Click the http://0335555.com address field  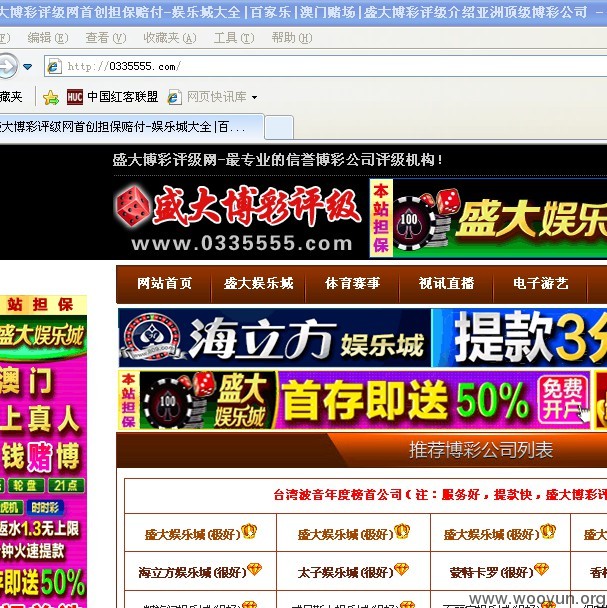point(326,66)
